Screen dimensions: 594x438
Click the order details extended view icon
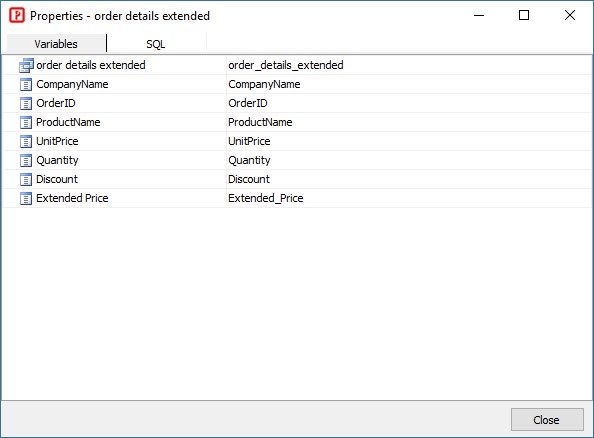26,65
